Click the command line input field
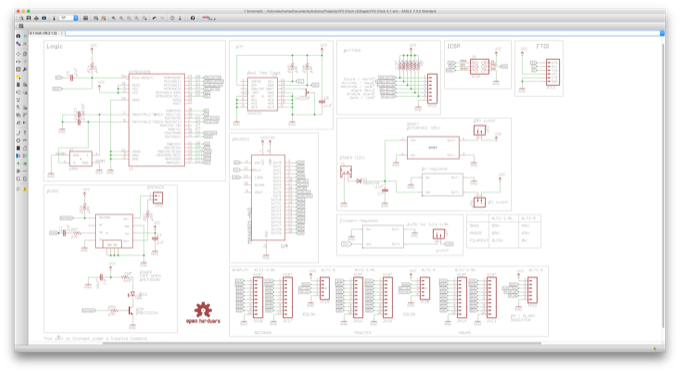 tap(362, 33)
